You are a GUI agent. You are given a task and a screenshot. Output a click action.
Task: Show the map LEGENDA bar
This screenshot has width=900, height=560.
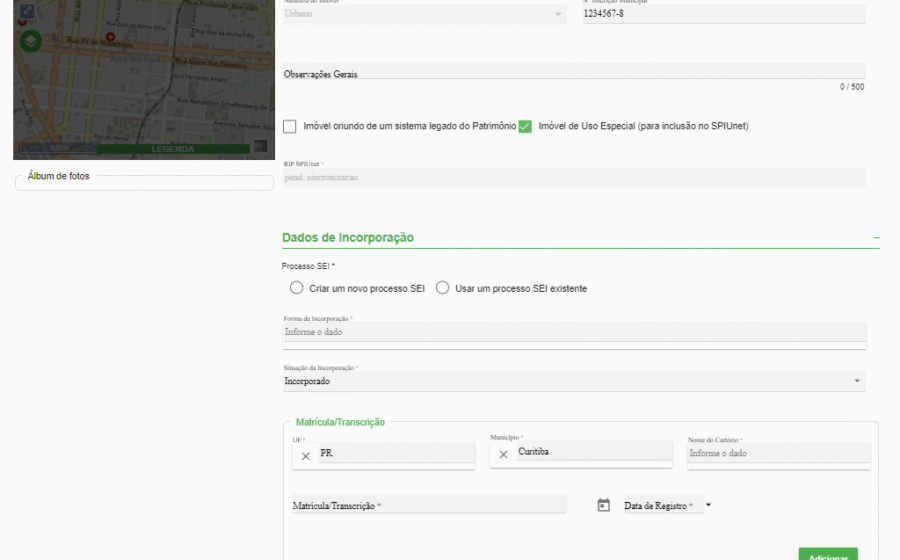point(173,149)
